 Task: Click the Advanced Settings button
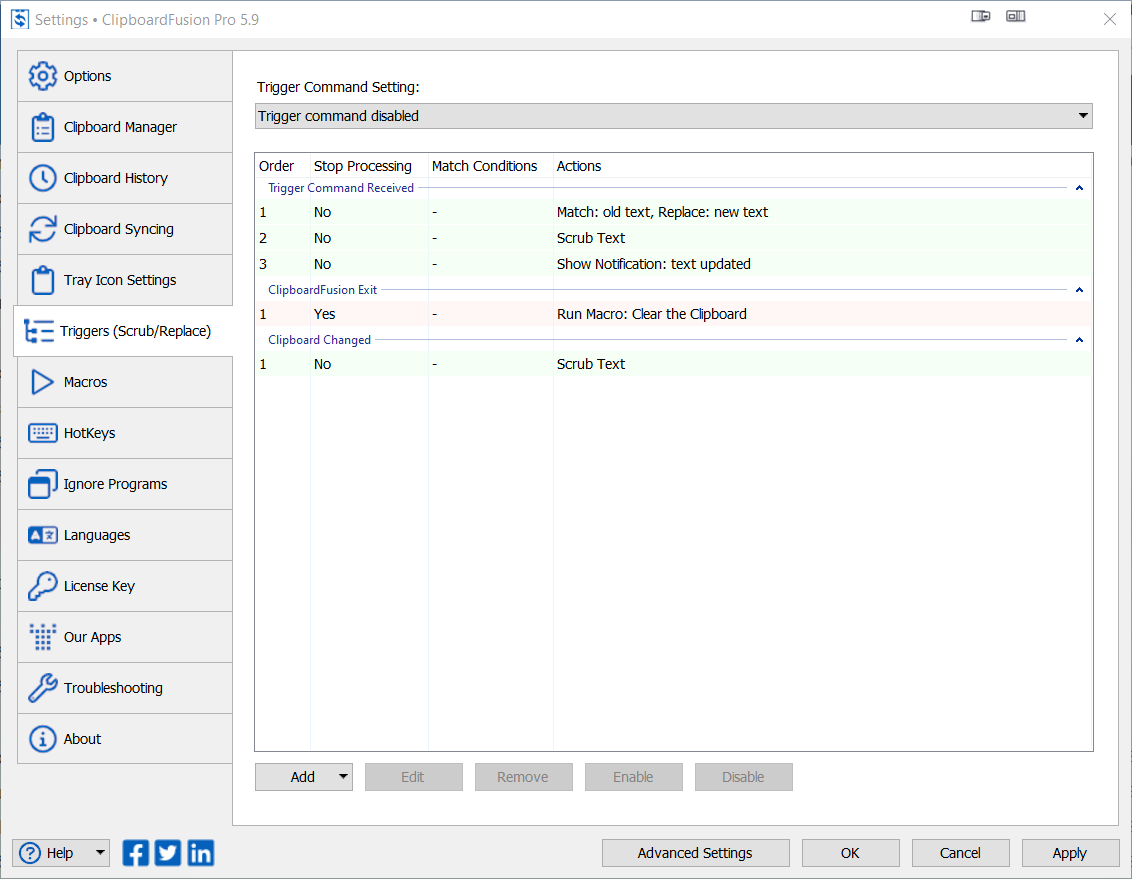(x=695, y=853)
